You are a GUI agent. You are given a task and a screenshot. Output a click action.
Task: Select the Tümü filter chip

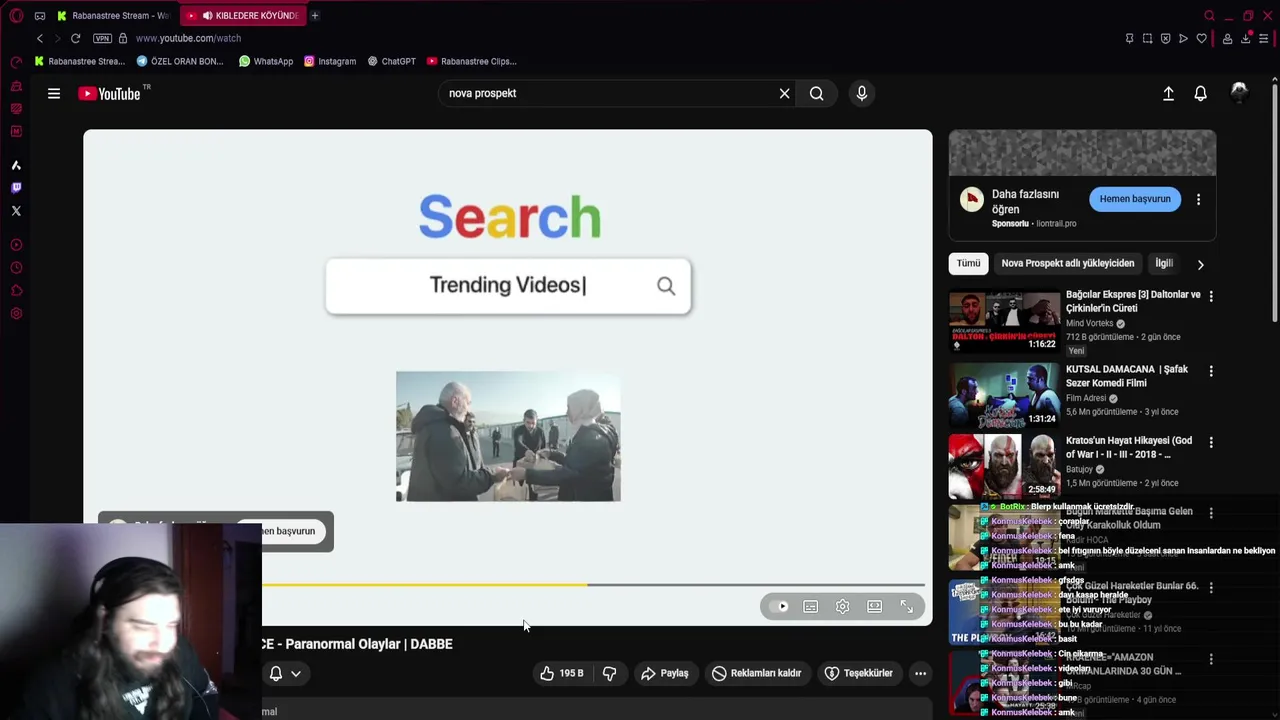tap(968, 263)
